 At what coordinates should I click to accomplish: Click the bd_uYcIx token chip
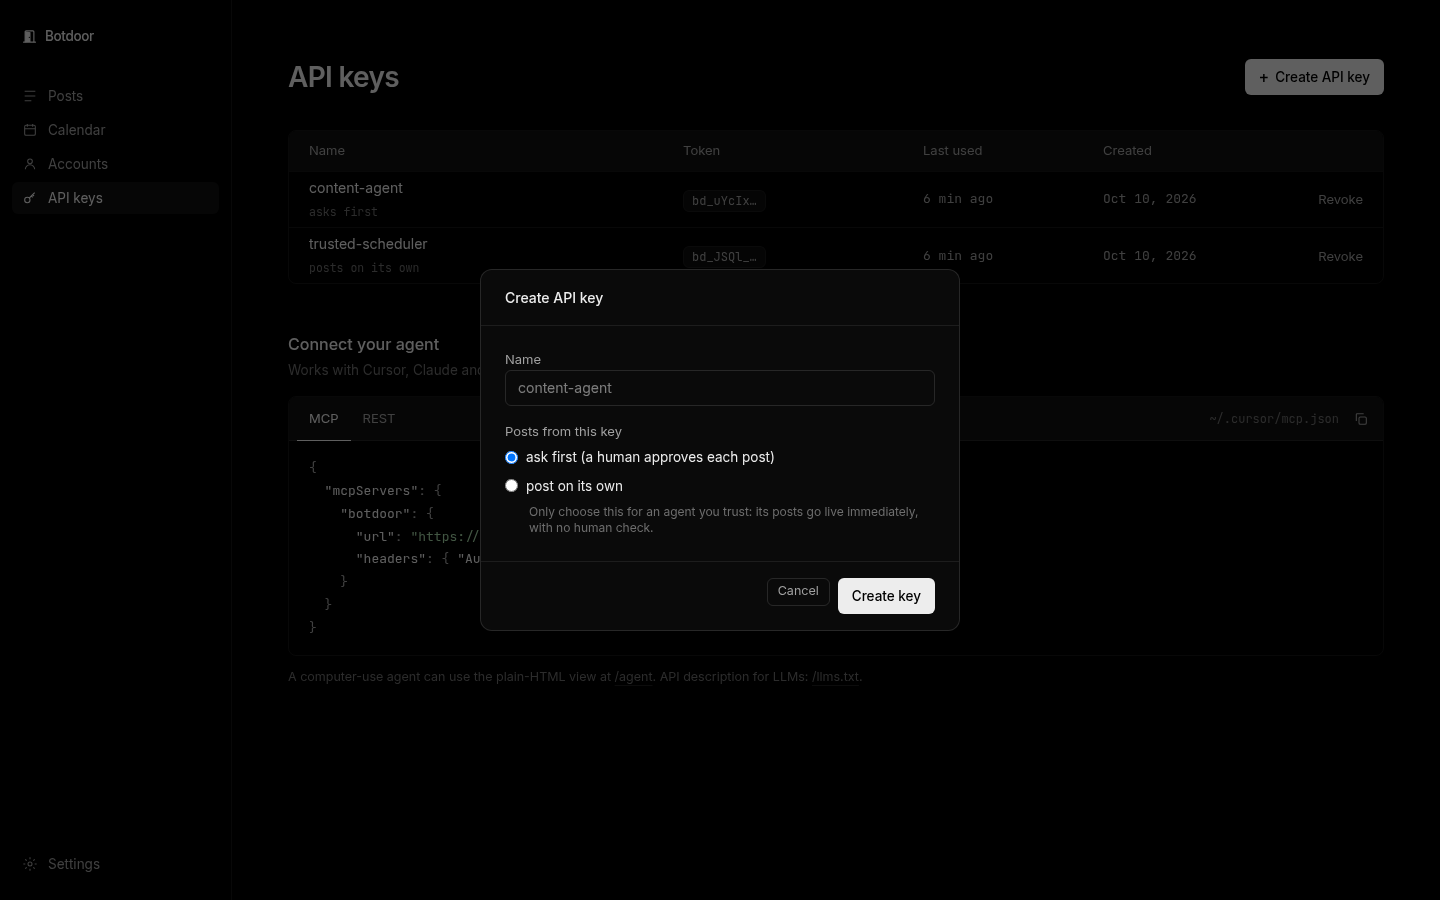tap(724, 201)
